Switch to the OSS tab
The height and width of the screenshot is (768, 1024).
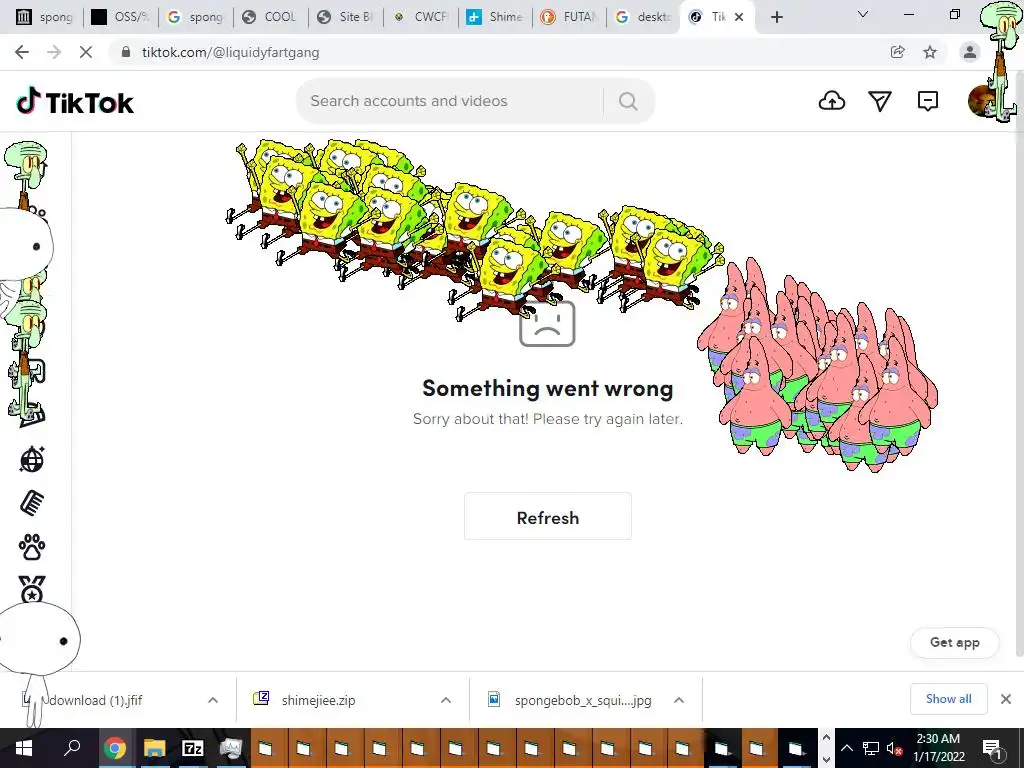(x=121, y=17)
